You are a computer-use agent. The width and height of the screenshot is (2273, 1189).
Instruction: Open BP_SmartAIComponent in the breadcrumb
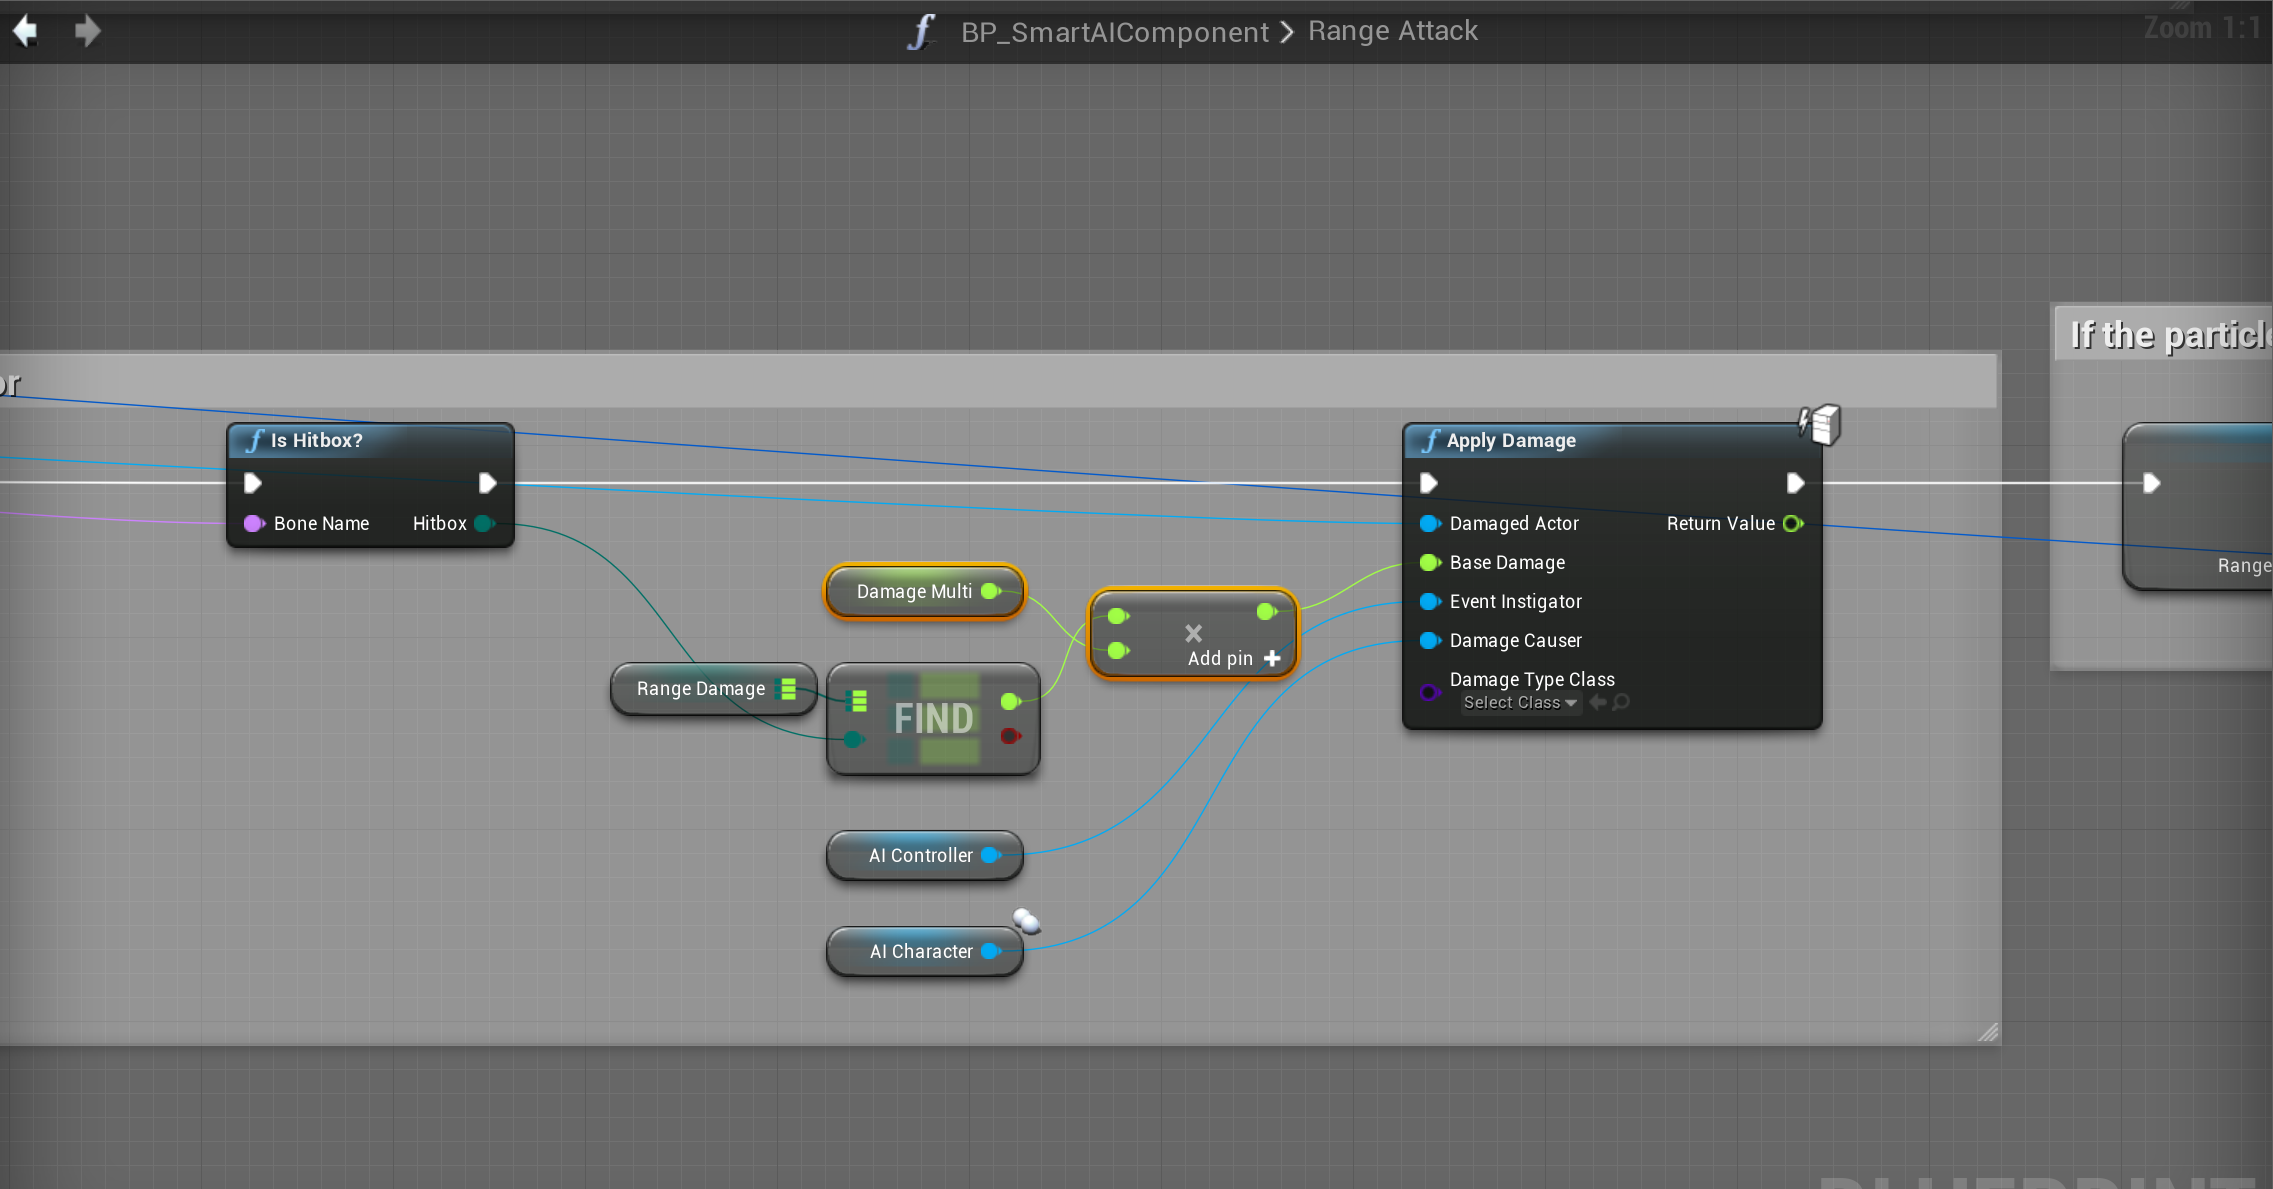pyautogui.click(x=1114, y=32)
